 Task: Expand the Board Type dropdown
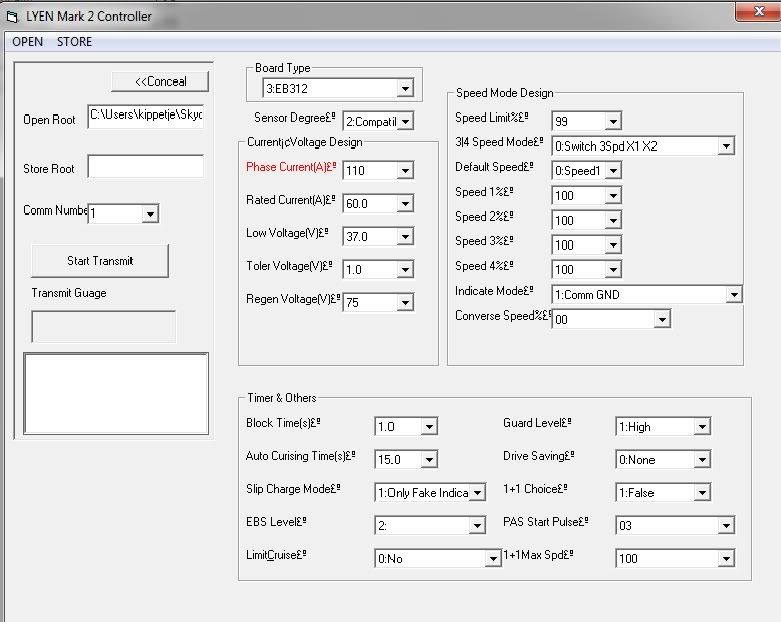tap(404, 89)
